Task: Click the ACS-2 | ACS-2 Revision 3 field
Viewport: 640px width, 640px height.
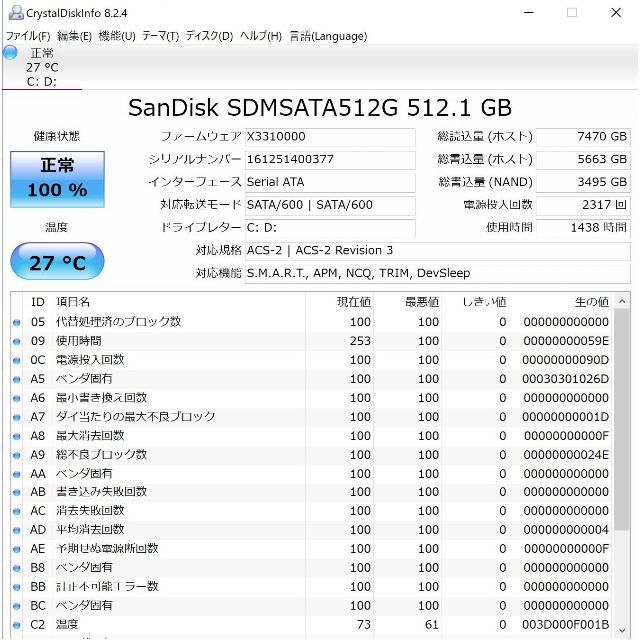Action: 438,251
